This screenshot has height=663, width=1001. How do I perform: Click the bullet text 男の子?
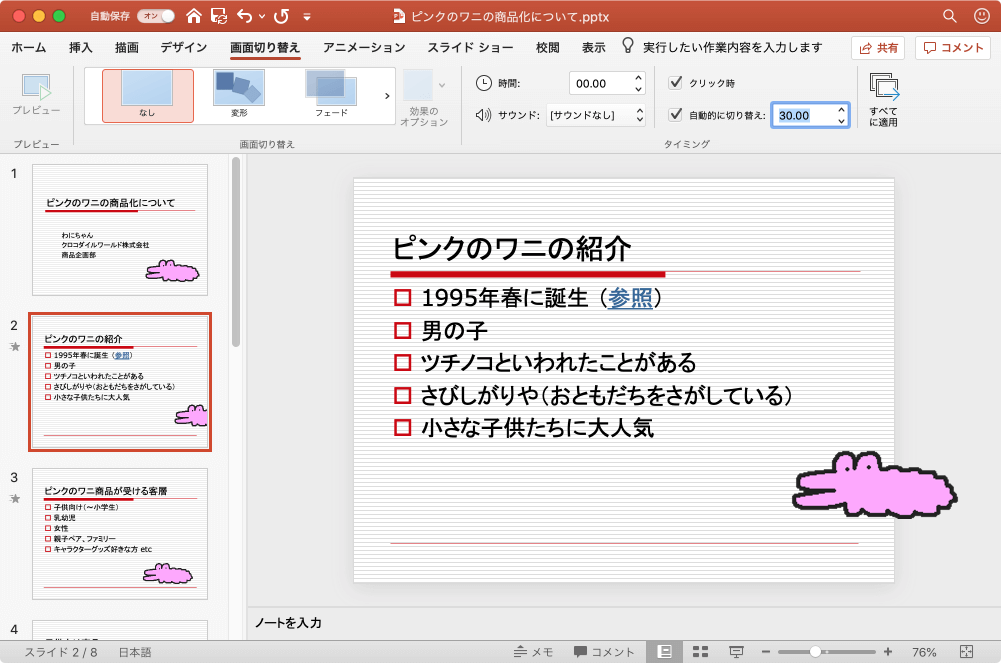[x=455, y=331]
